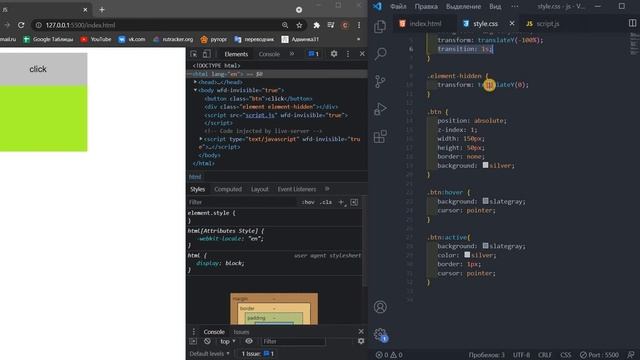The width and height of the screenshot is (640, 360).
Task: Zoom indicator in address bar
Action: pos(285,25)
